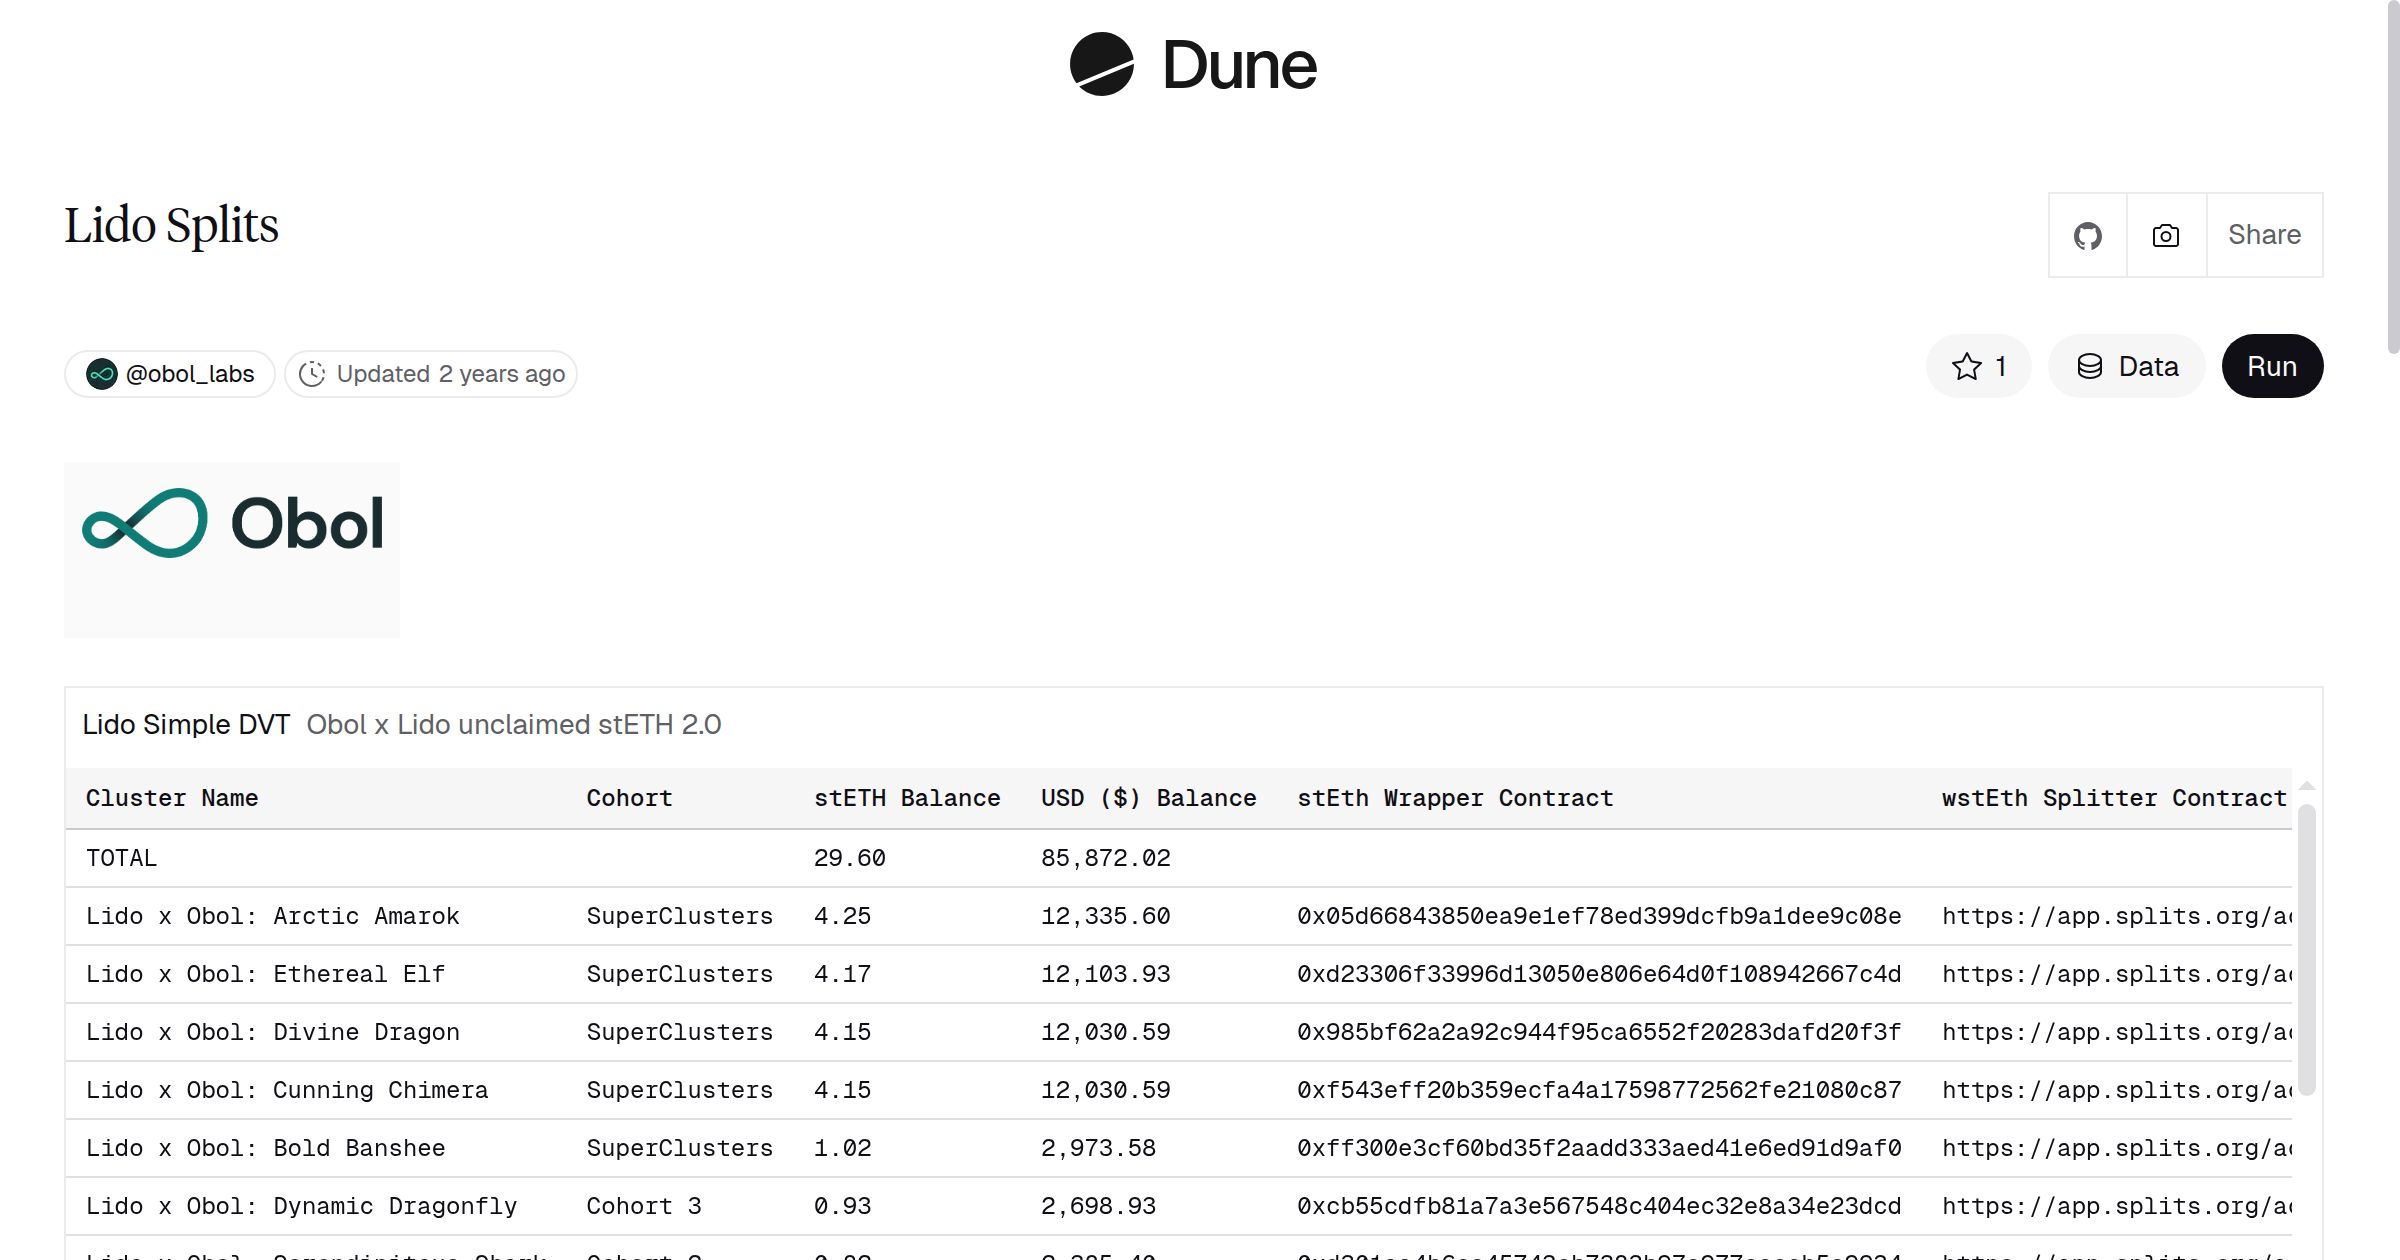The height and width of the screenshot is (1260, 2400).
Task: Click the obol_labs avatar icon
Action: point(102,374)
